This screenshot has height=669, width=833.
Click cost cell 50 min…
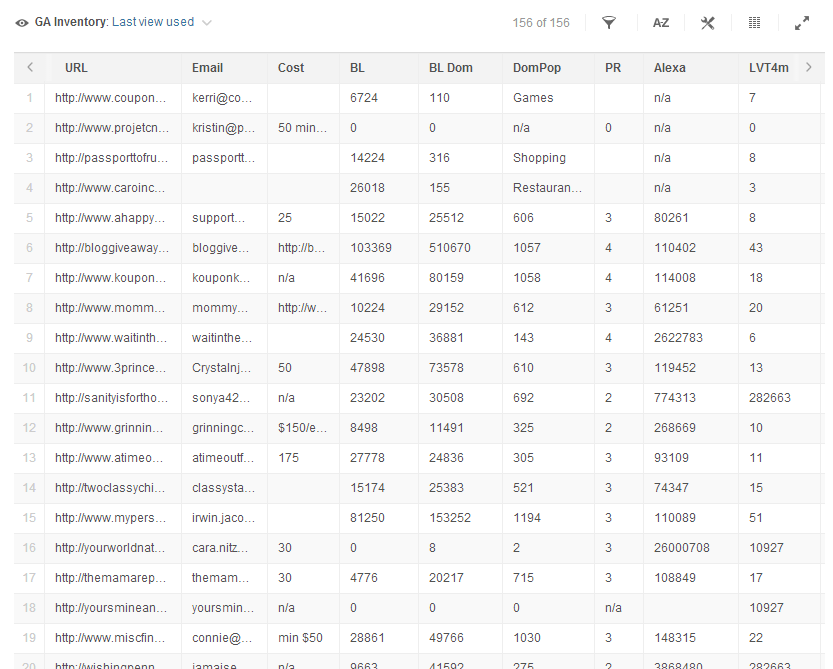(x=303, y=128)
